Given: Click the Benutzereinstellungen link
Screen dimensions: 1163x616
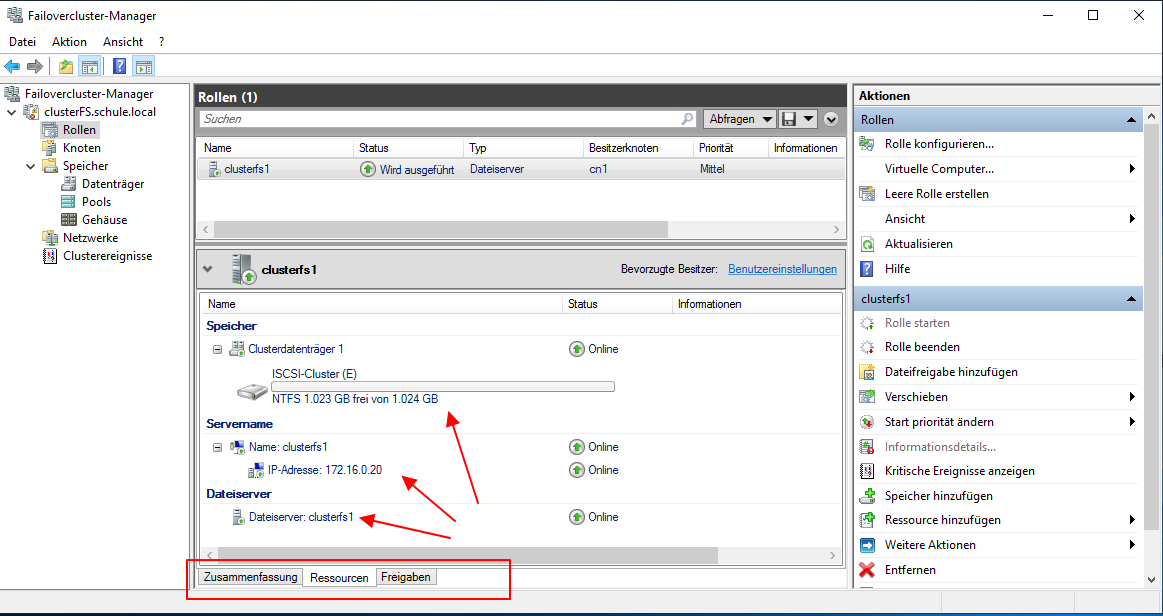Looking at the screenshot, I should [x=783, y=268].
